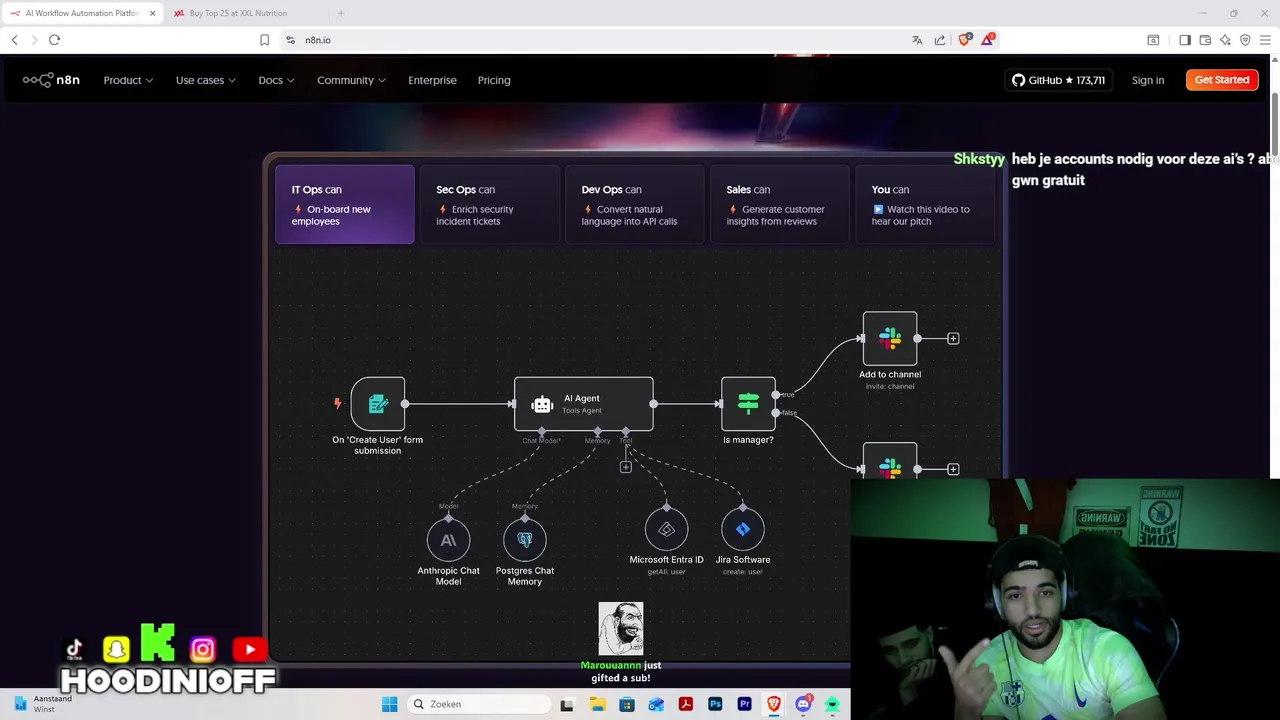The width and height of the screenshot is (1280, 720).
Task: Open the Brave Shields lion icon
Action: pyautogui.click(x=964, y=40)
